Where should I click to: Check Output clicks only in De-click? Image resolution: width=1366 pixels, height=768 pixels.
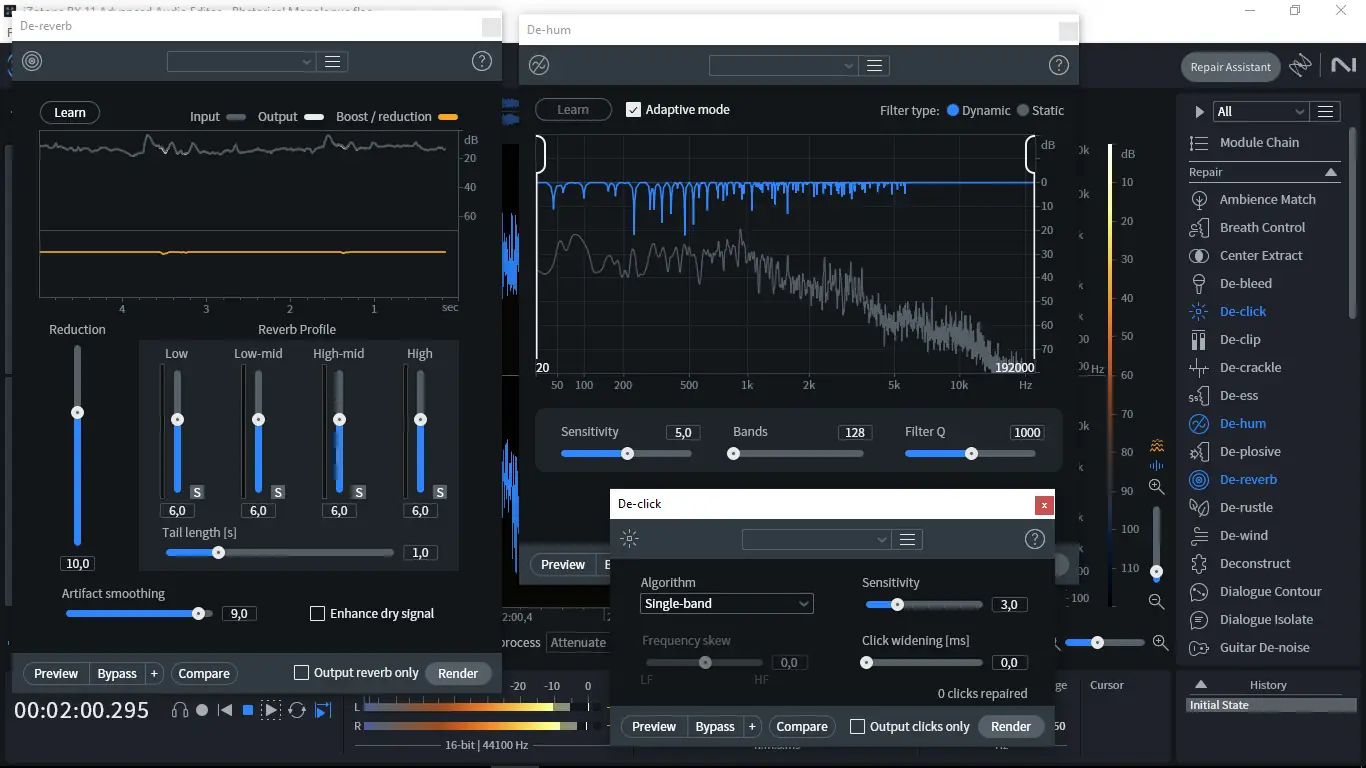tap(857, 726)
